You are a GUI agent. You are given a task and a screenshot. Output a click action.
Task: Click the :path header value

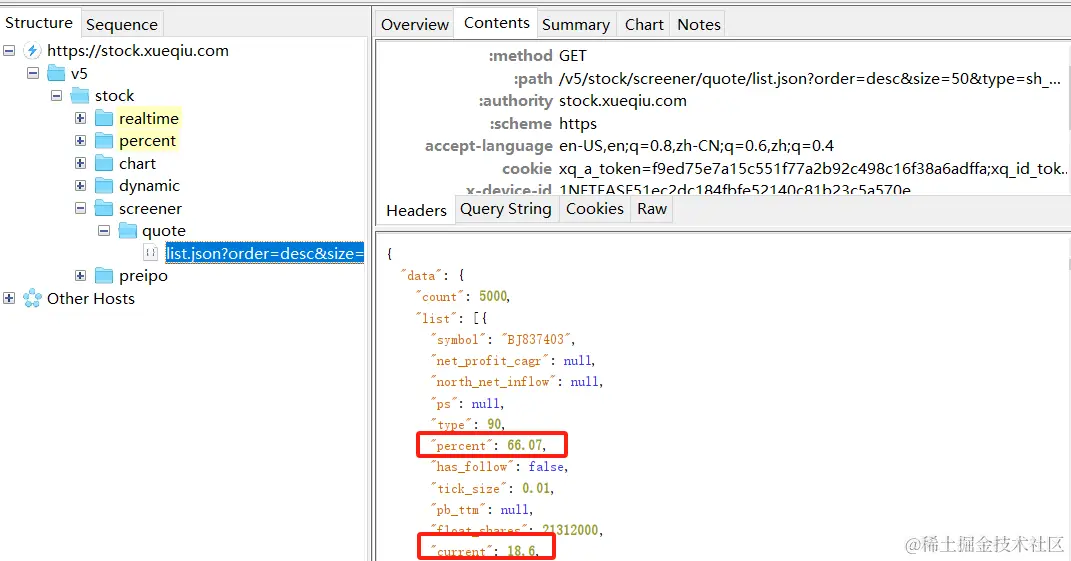pyautogui.click(x=809, y=79)
